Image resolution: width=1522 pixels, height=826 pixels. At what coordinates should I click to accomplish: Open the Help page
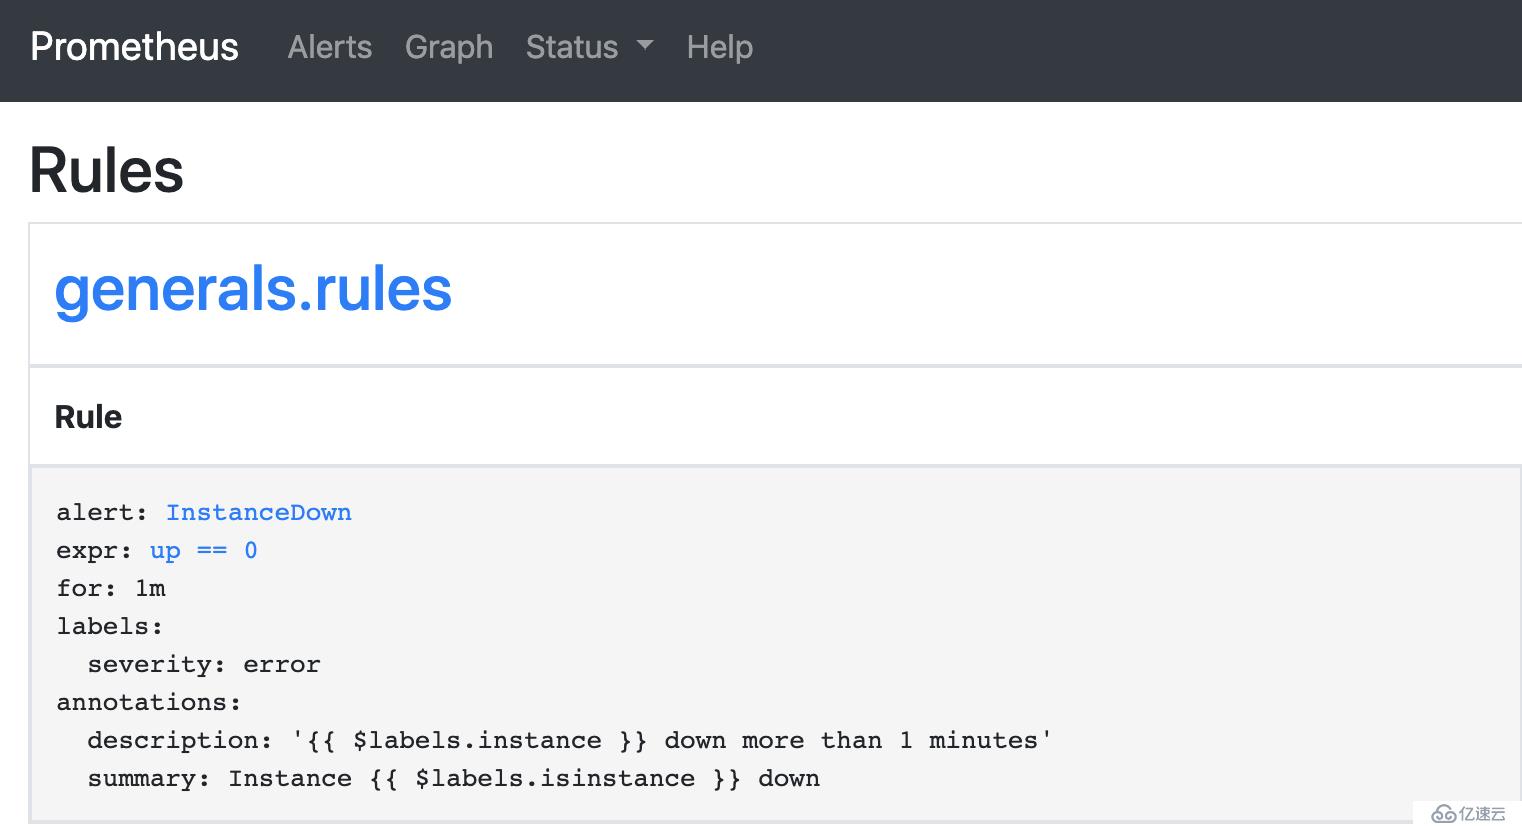720,47
